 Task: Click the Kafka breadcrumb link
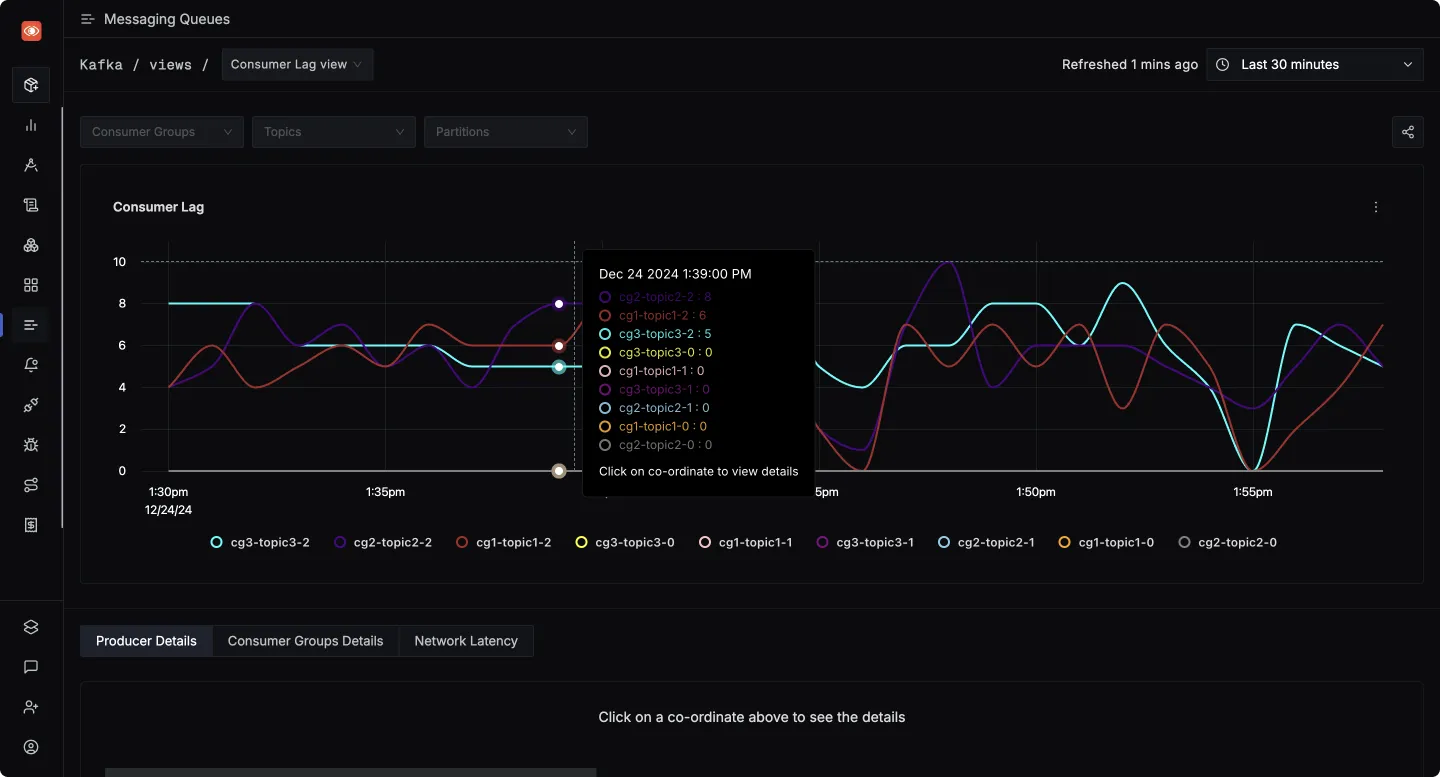click(x=100, y=64)
